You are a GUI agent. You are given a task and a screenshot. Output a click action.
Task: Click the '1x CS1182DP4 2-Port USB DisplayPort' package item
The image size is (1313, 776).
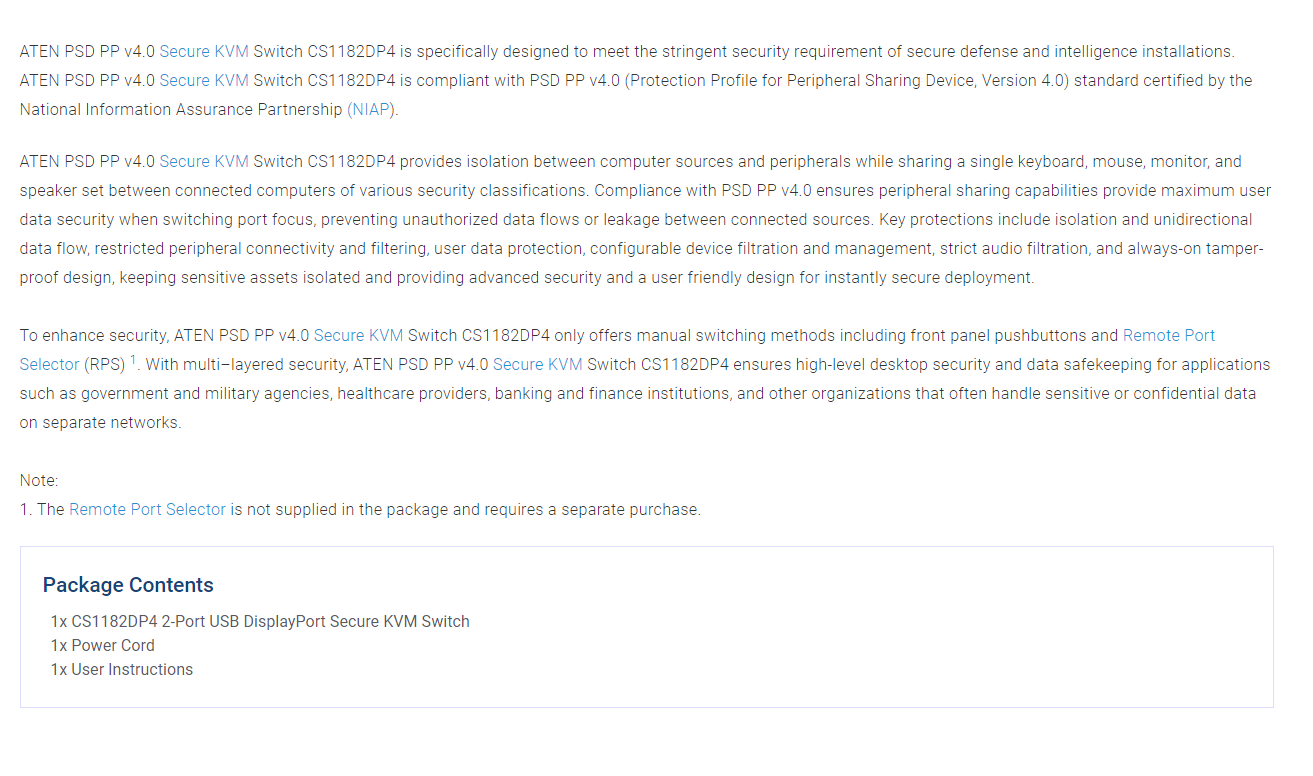click(260, 621)
